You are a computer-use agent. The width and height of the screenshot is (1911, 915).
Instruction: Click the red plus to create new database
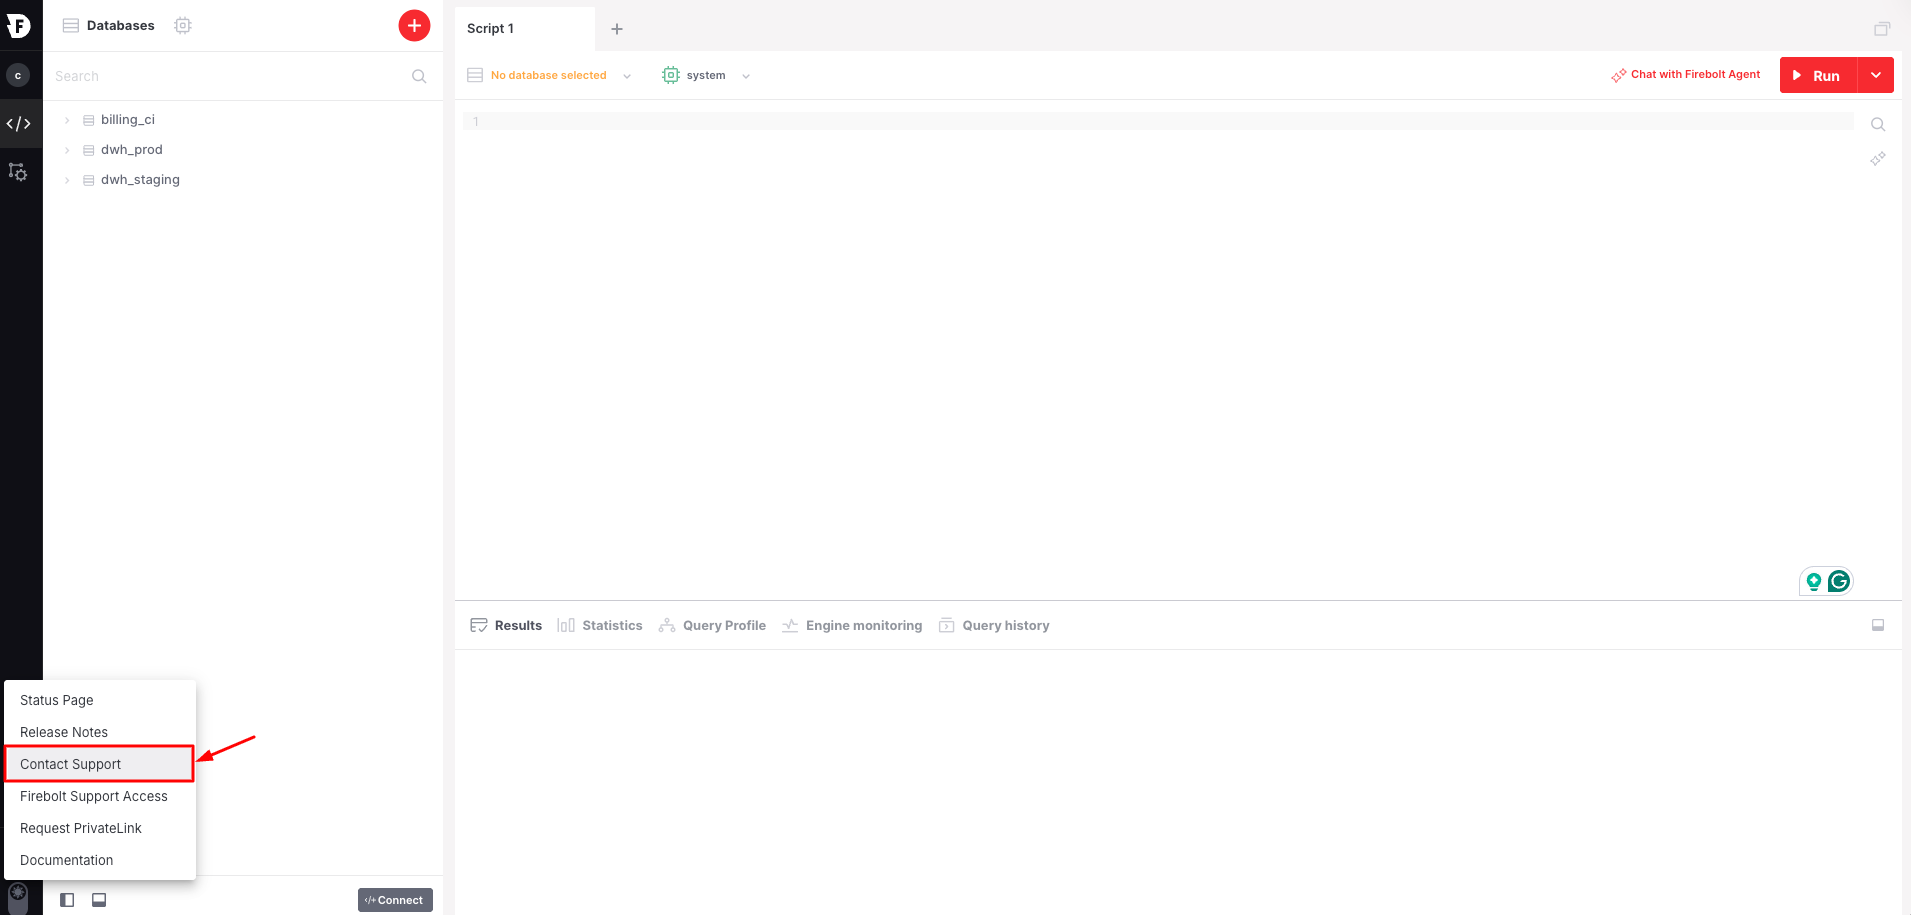pos(414,25)
